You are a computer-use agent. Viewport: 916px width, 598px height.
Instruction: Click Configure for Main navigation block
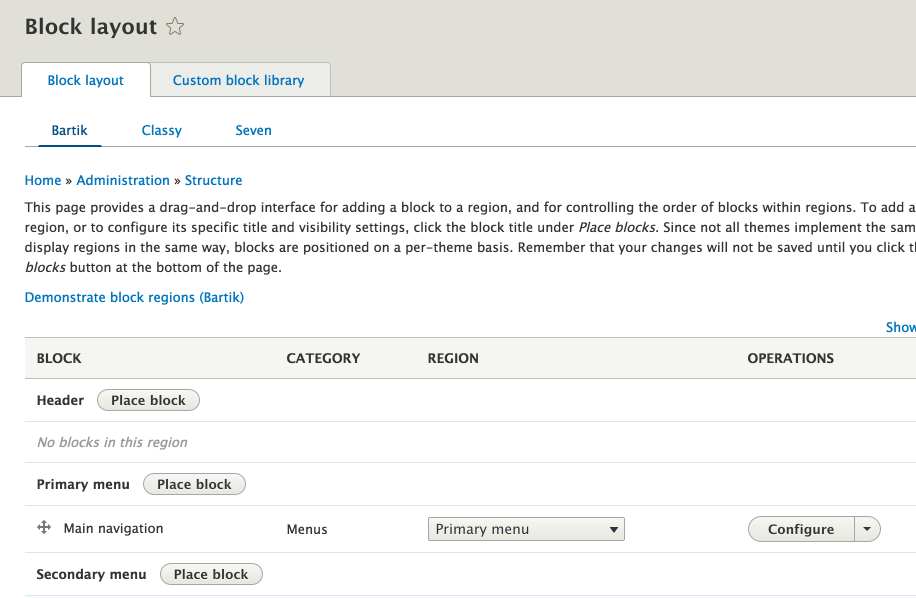pyautogui.click(x=800, y=528)
